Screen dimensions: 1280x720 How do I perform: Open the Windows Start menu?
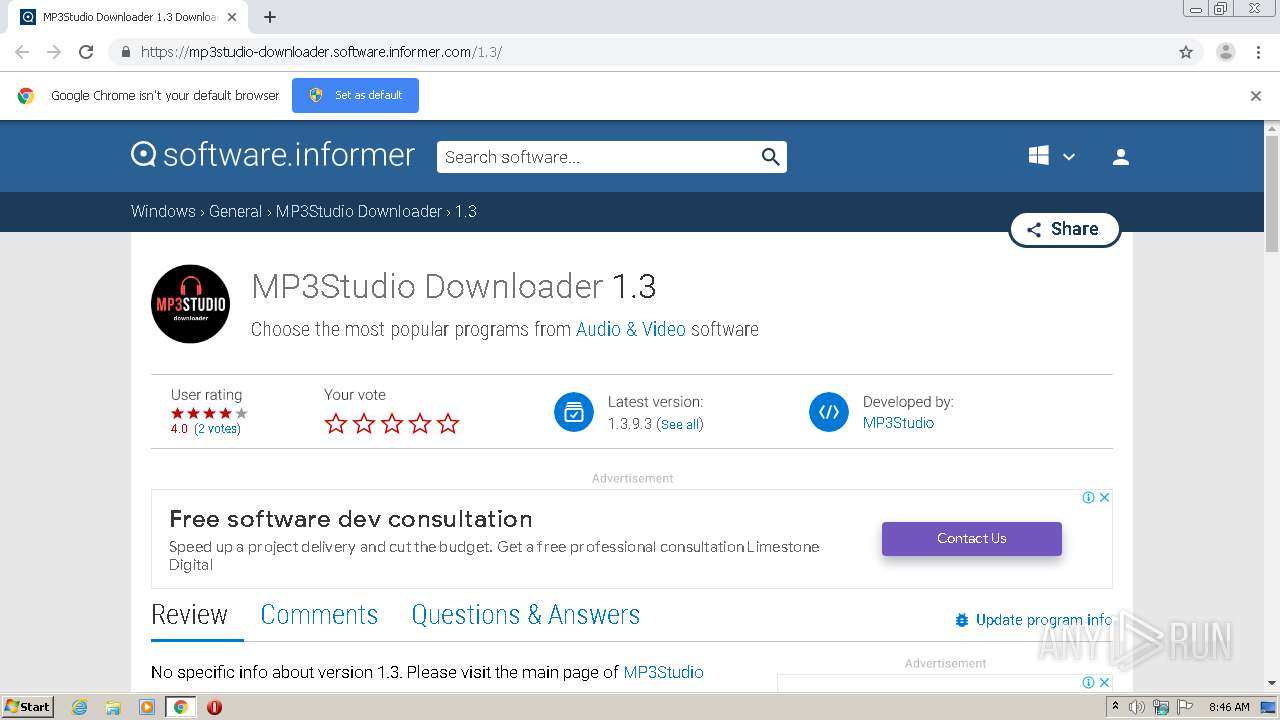(x=28, y=706)
